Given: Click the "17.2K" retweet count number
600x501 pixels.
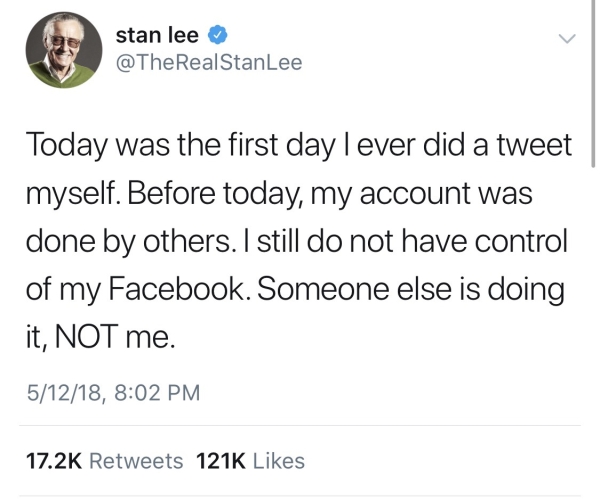Looking at the screenshot, I should [51, 461].
